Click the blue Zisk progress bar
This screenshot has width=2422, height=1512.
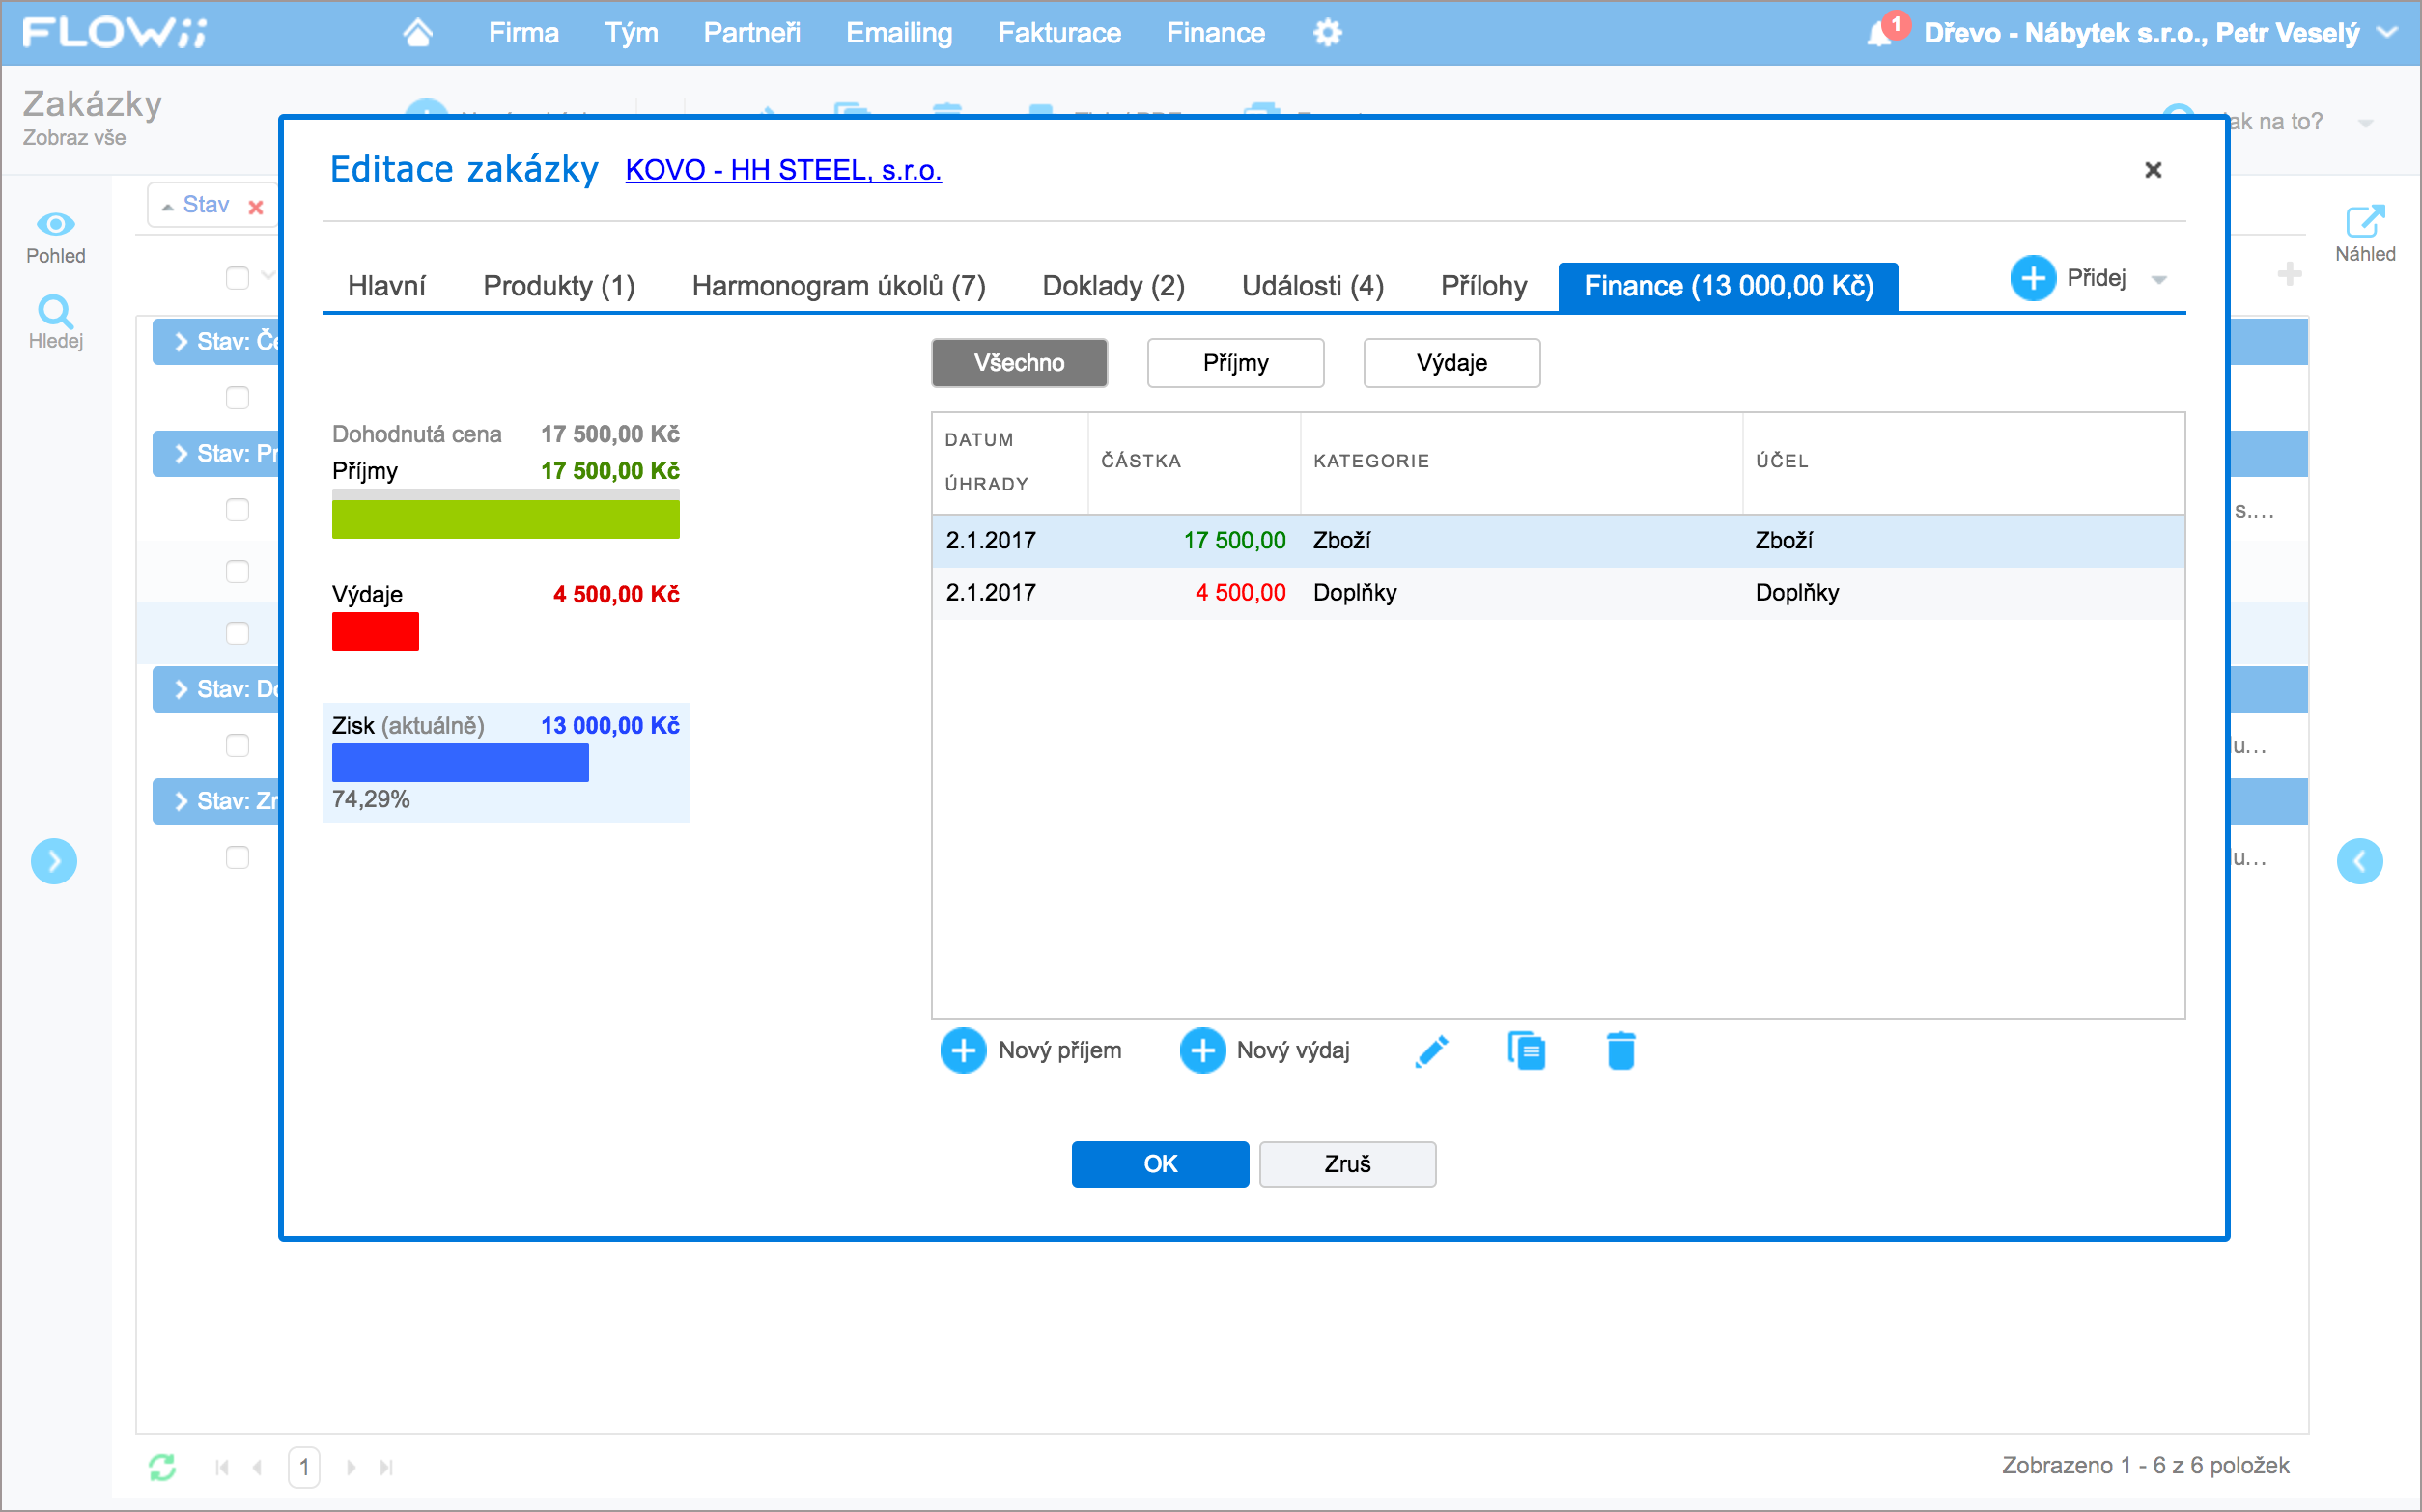click(x=460, y=763)
